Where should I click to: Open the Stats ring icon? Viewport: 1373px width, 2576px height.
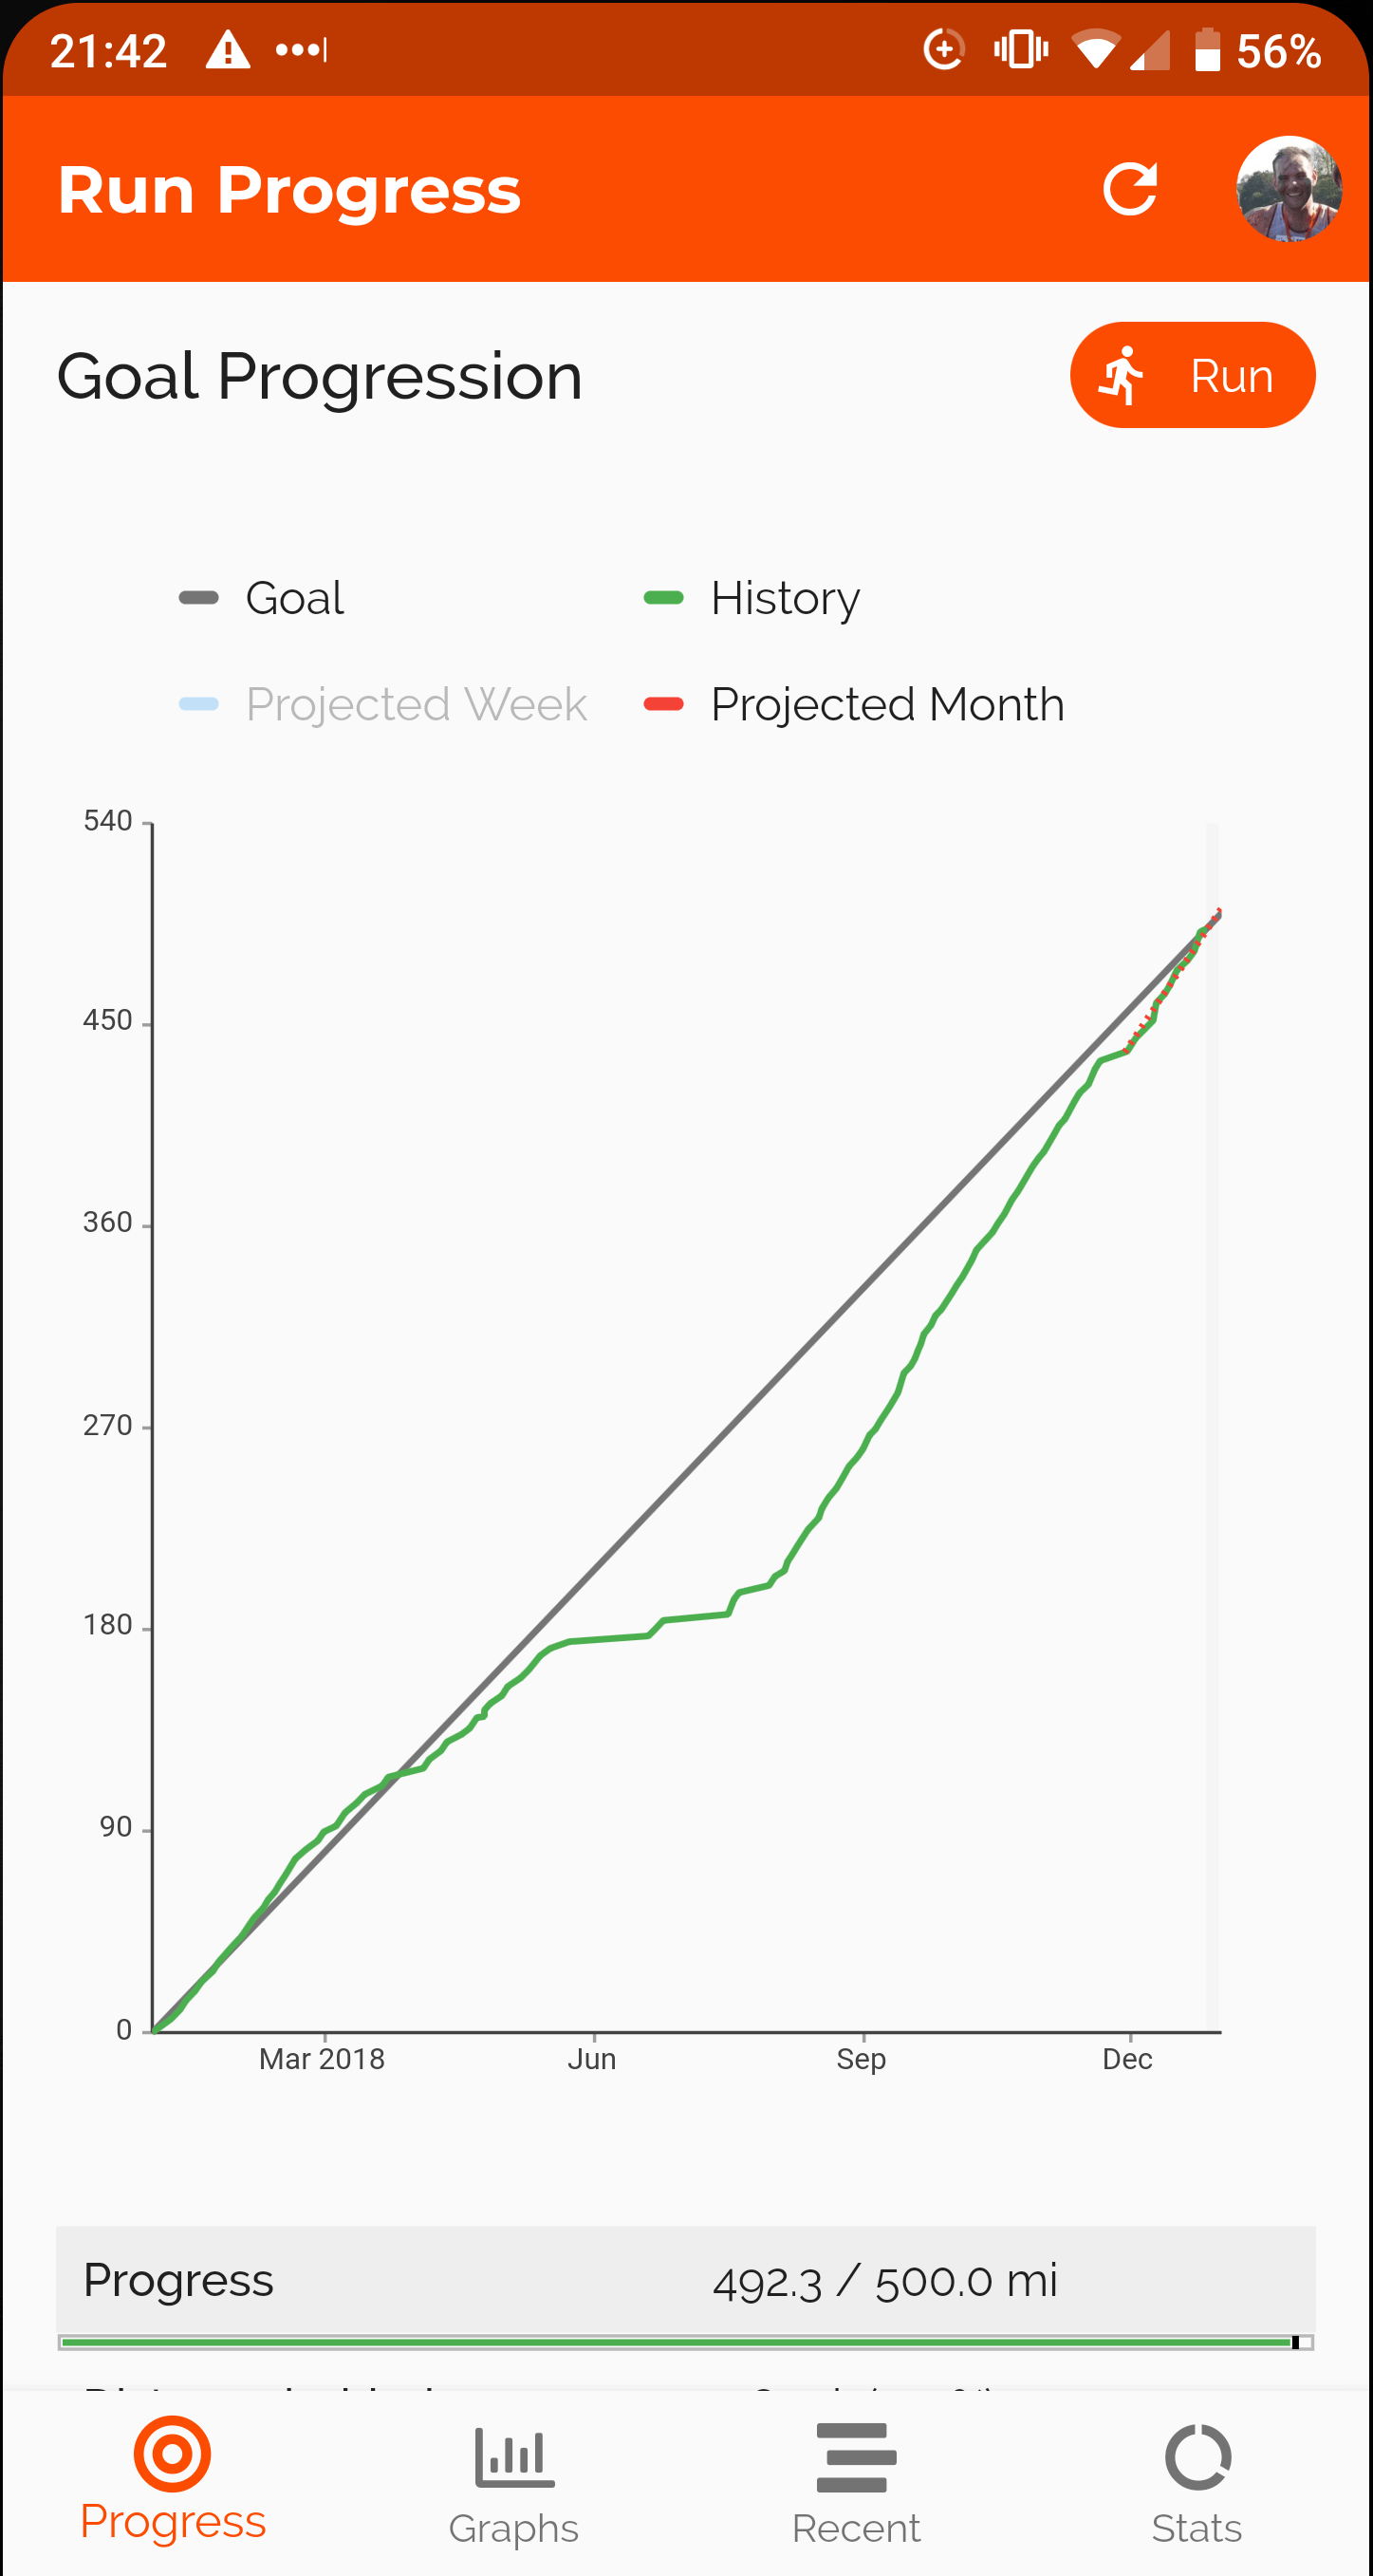1197,2456
